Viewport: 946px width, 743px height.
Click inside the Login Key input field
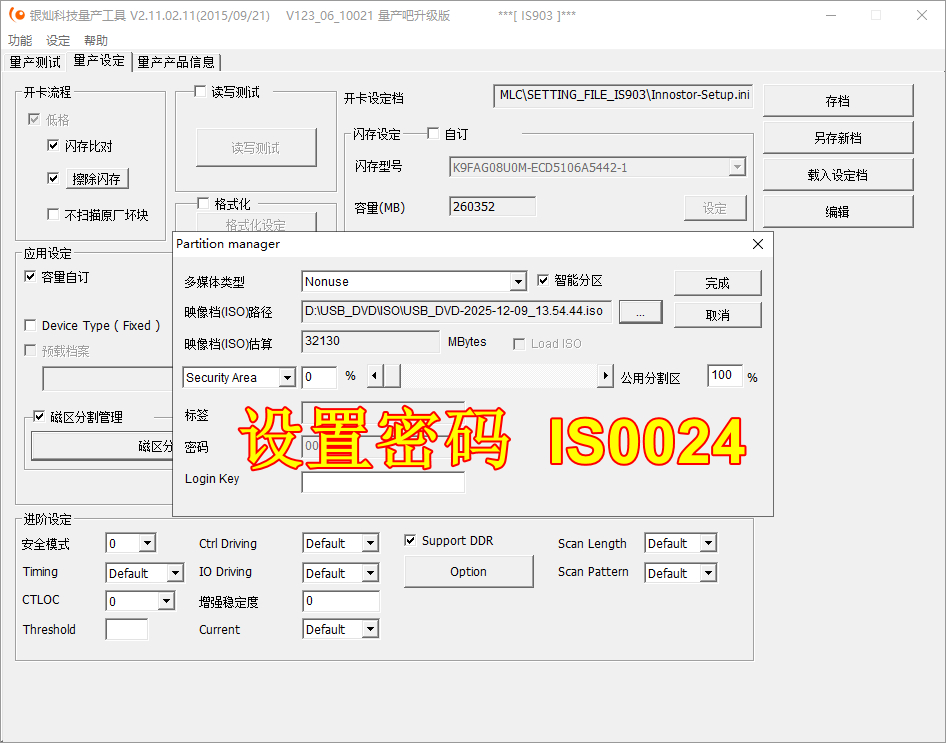[382, 482]
